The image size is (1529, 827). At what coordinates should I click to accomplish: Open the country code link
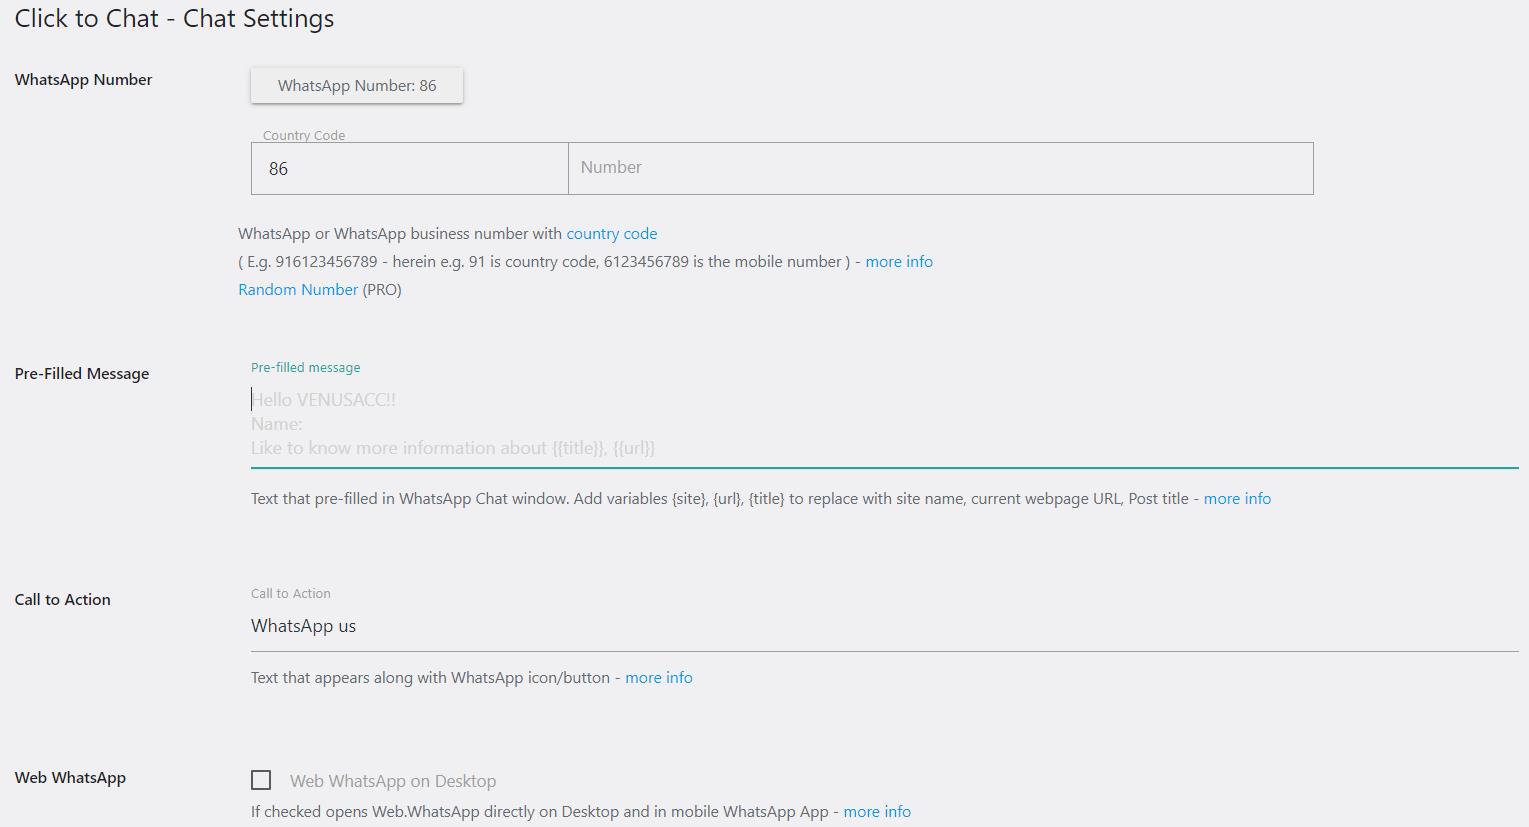coord(611,234)
